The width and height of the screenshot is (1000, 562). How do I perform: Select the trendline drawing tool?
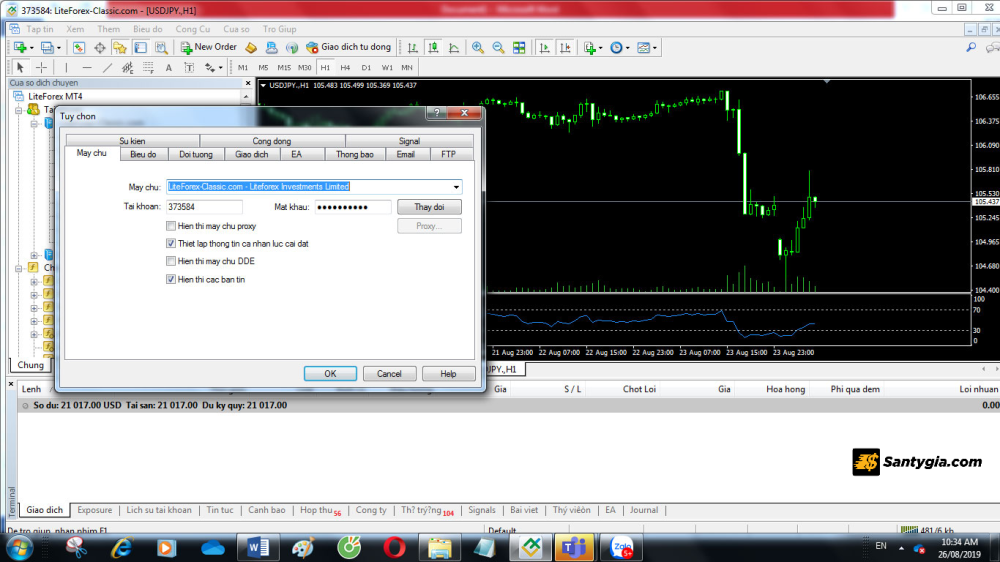point(107,67)
